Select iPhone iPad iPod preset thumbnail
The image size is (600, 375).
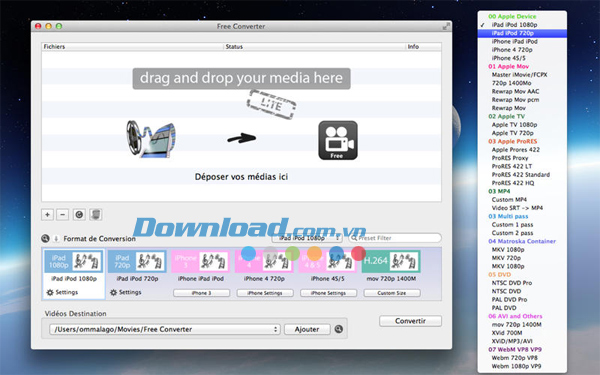coord(201,261)
